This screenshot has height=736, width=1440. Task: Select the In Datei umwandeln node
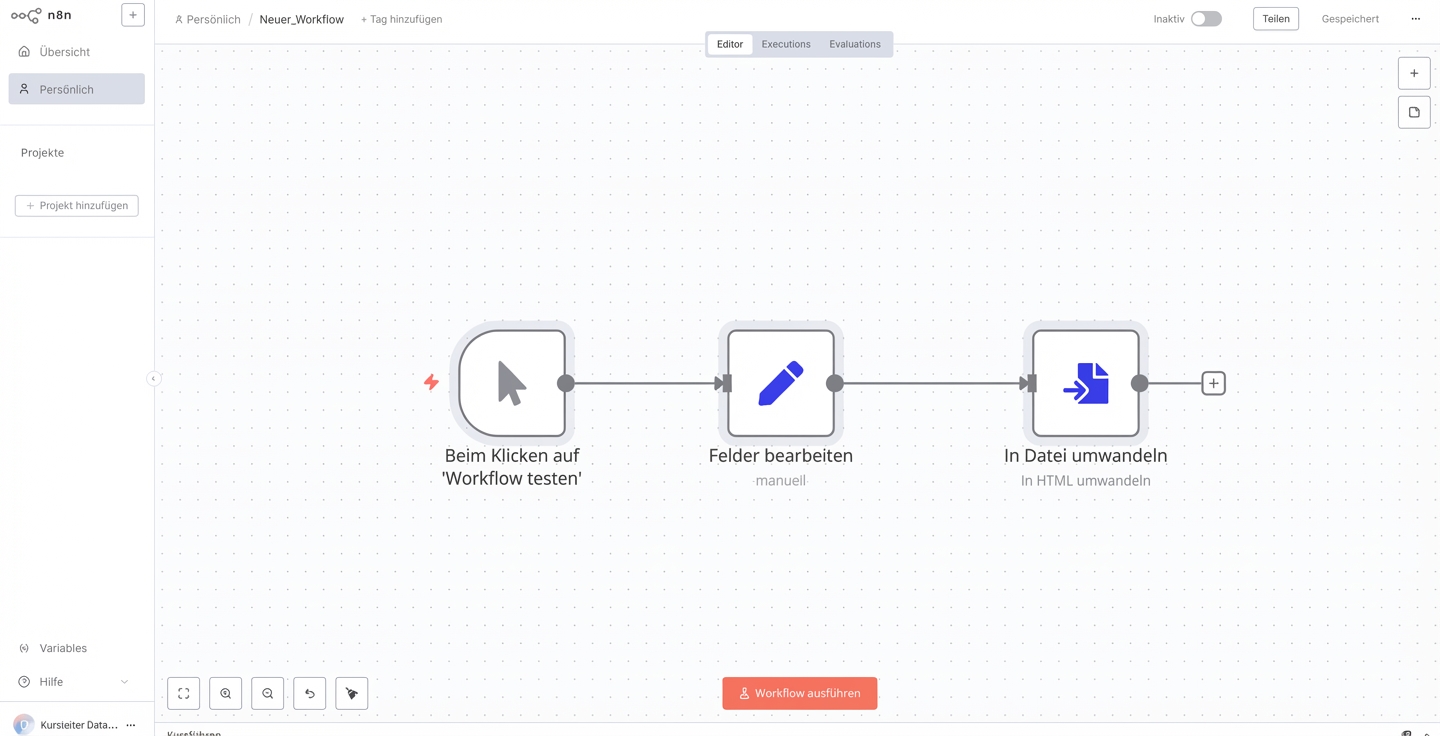(x=1086, y=383)
